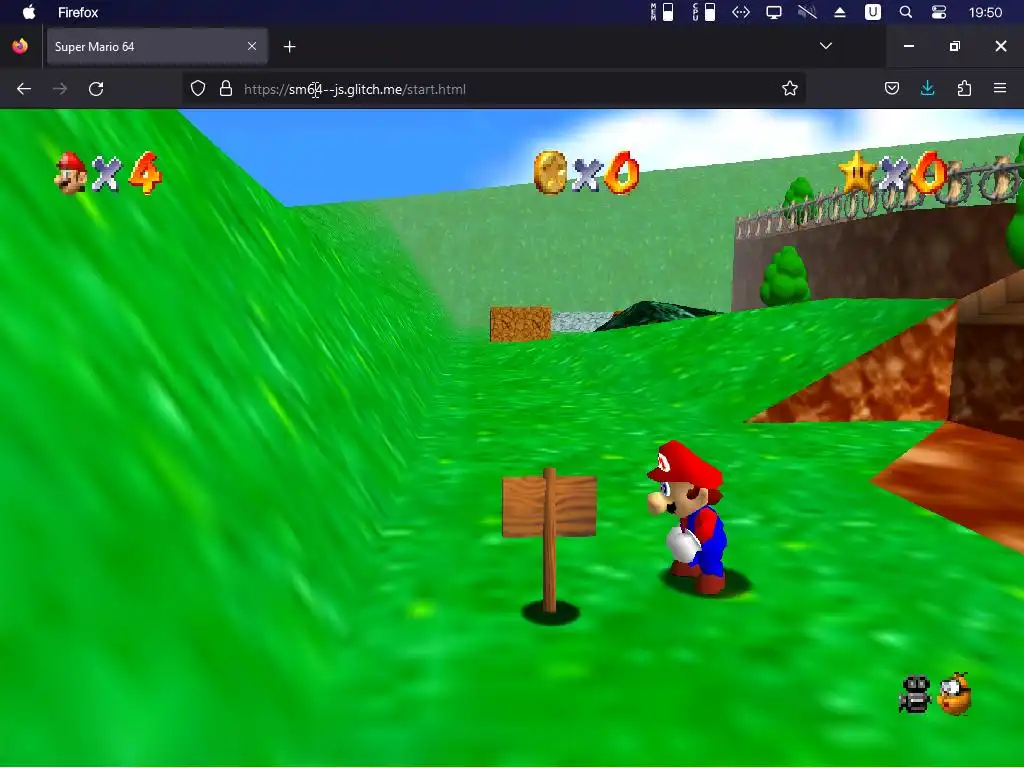
Task: Click the display monitor menu bar icon
Action: (774, 12)
